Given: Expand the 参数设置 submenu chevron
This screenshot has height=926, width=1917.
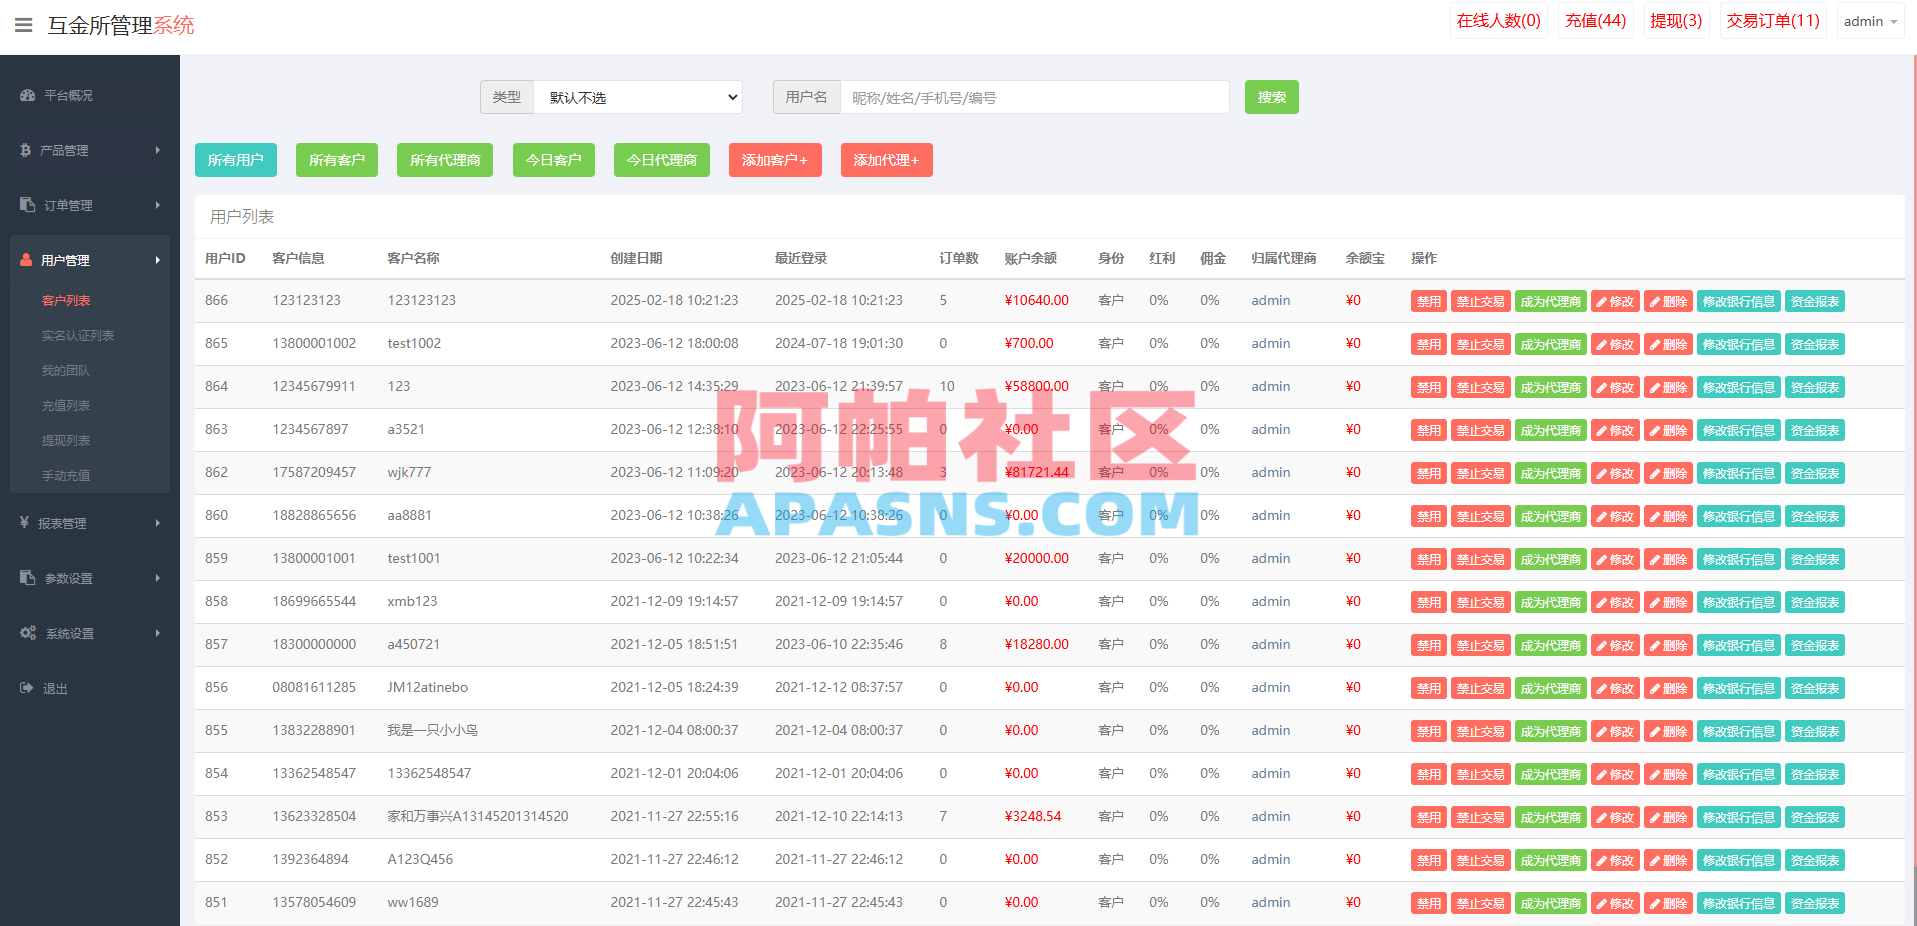Looking at the screenshot, I should 157,577.
